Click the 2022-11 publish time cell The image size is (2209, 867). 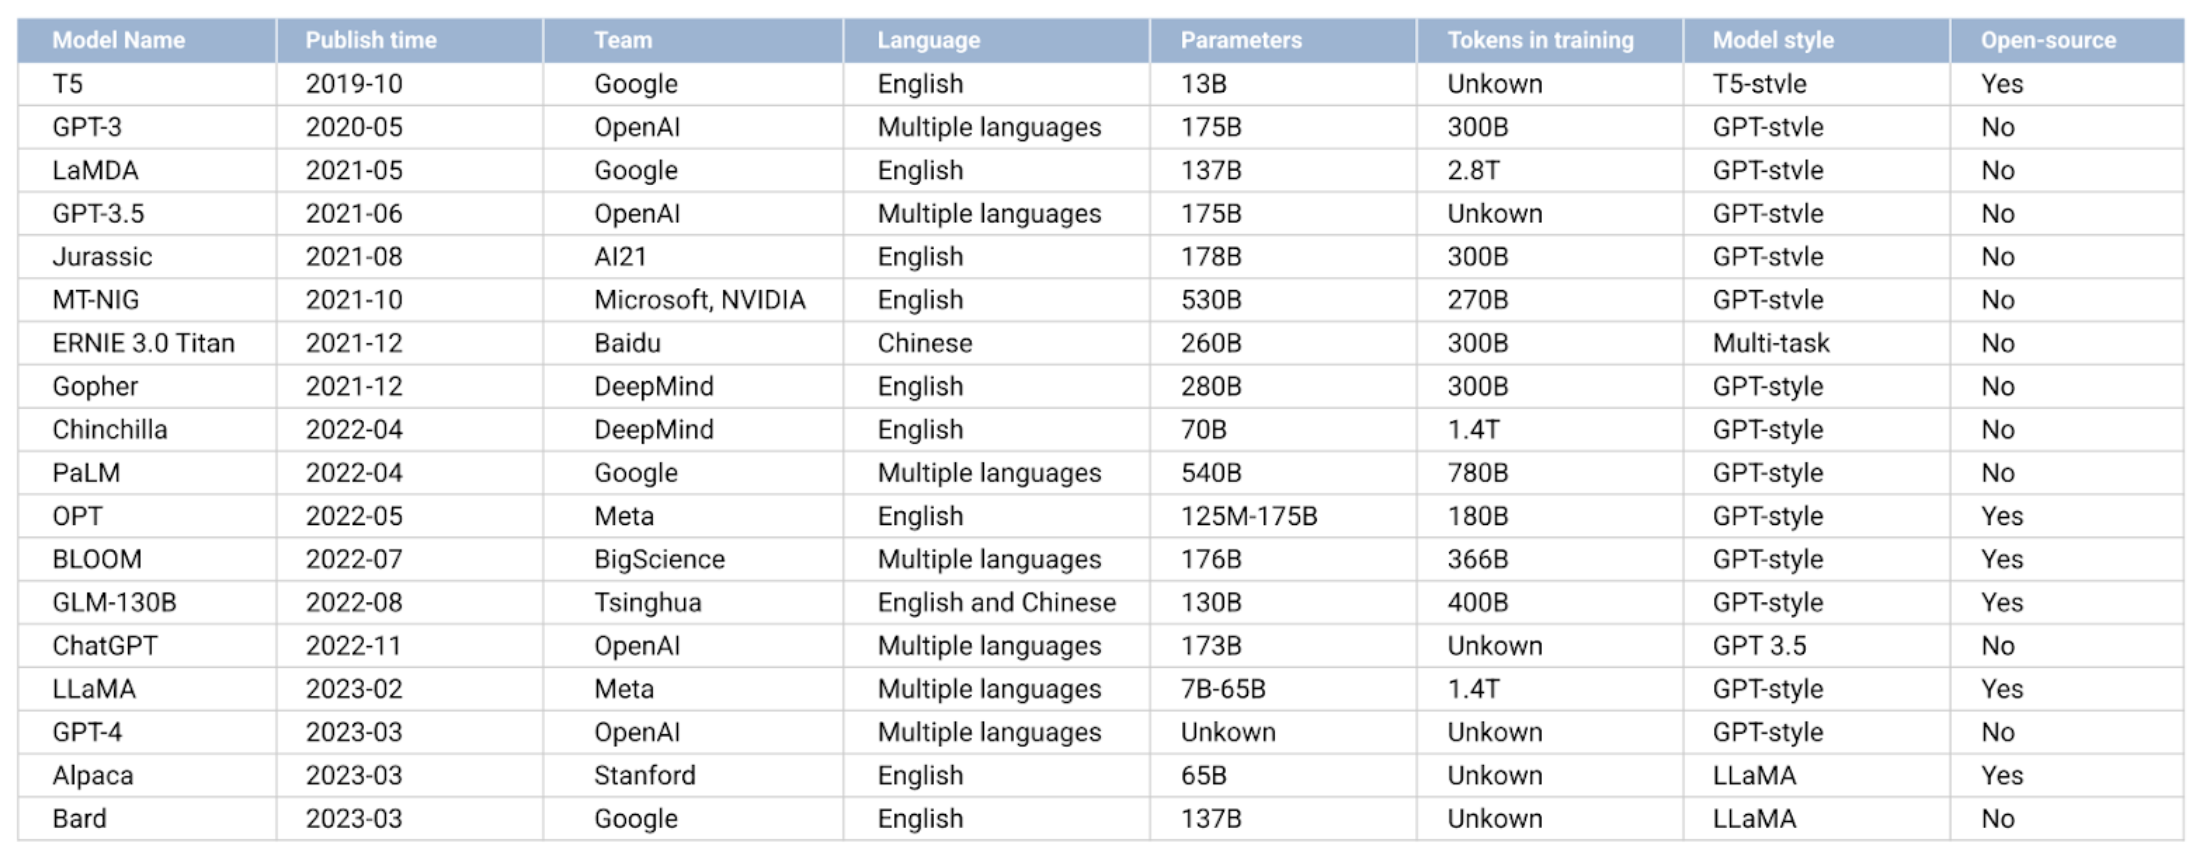coord(410,646)
